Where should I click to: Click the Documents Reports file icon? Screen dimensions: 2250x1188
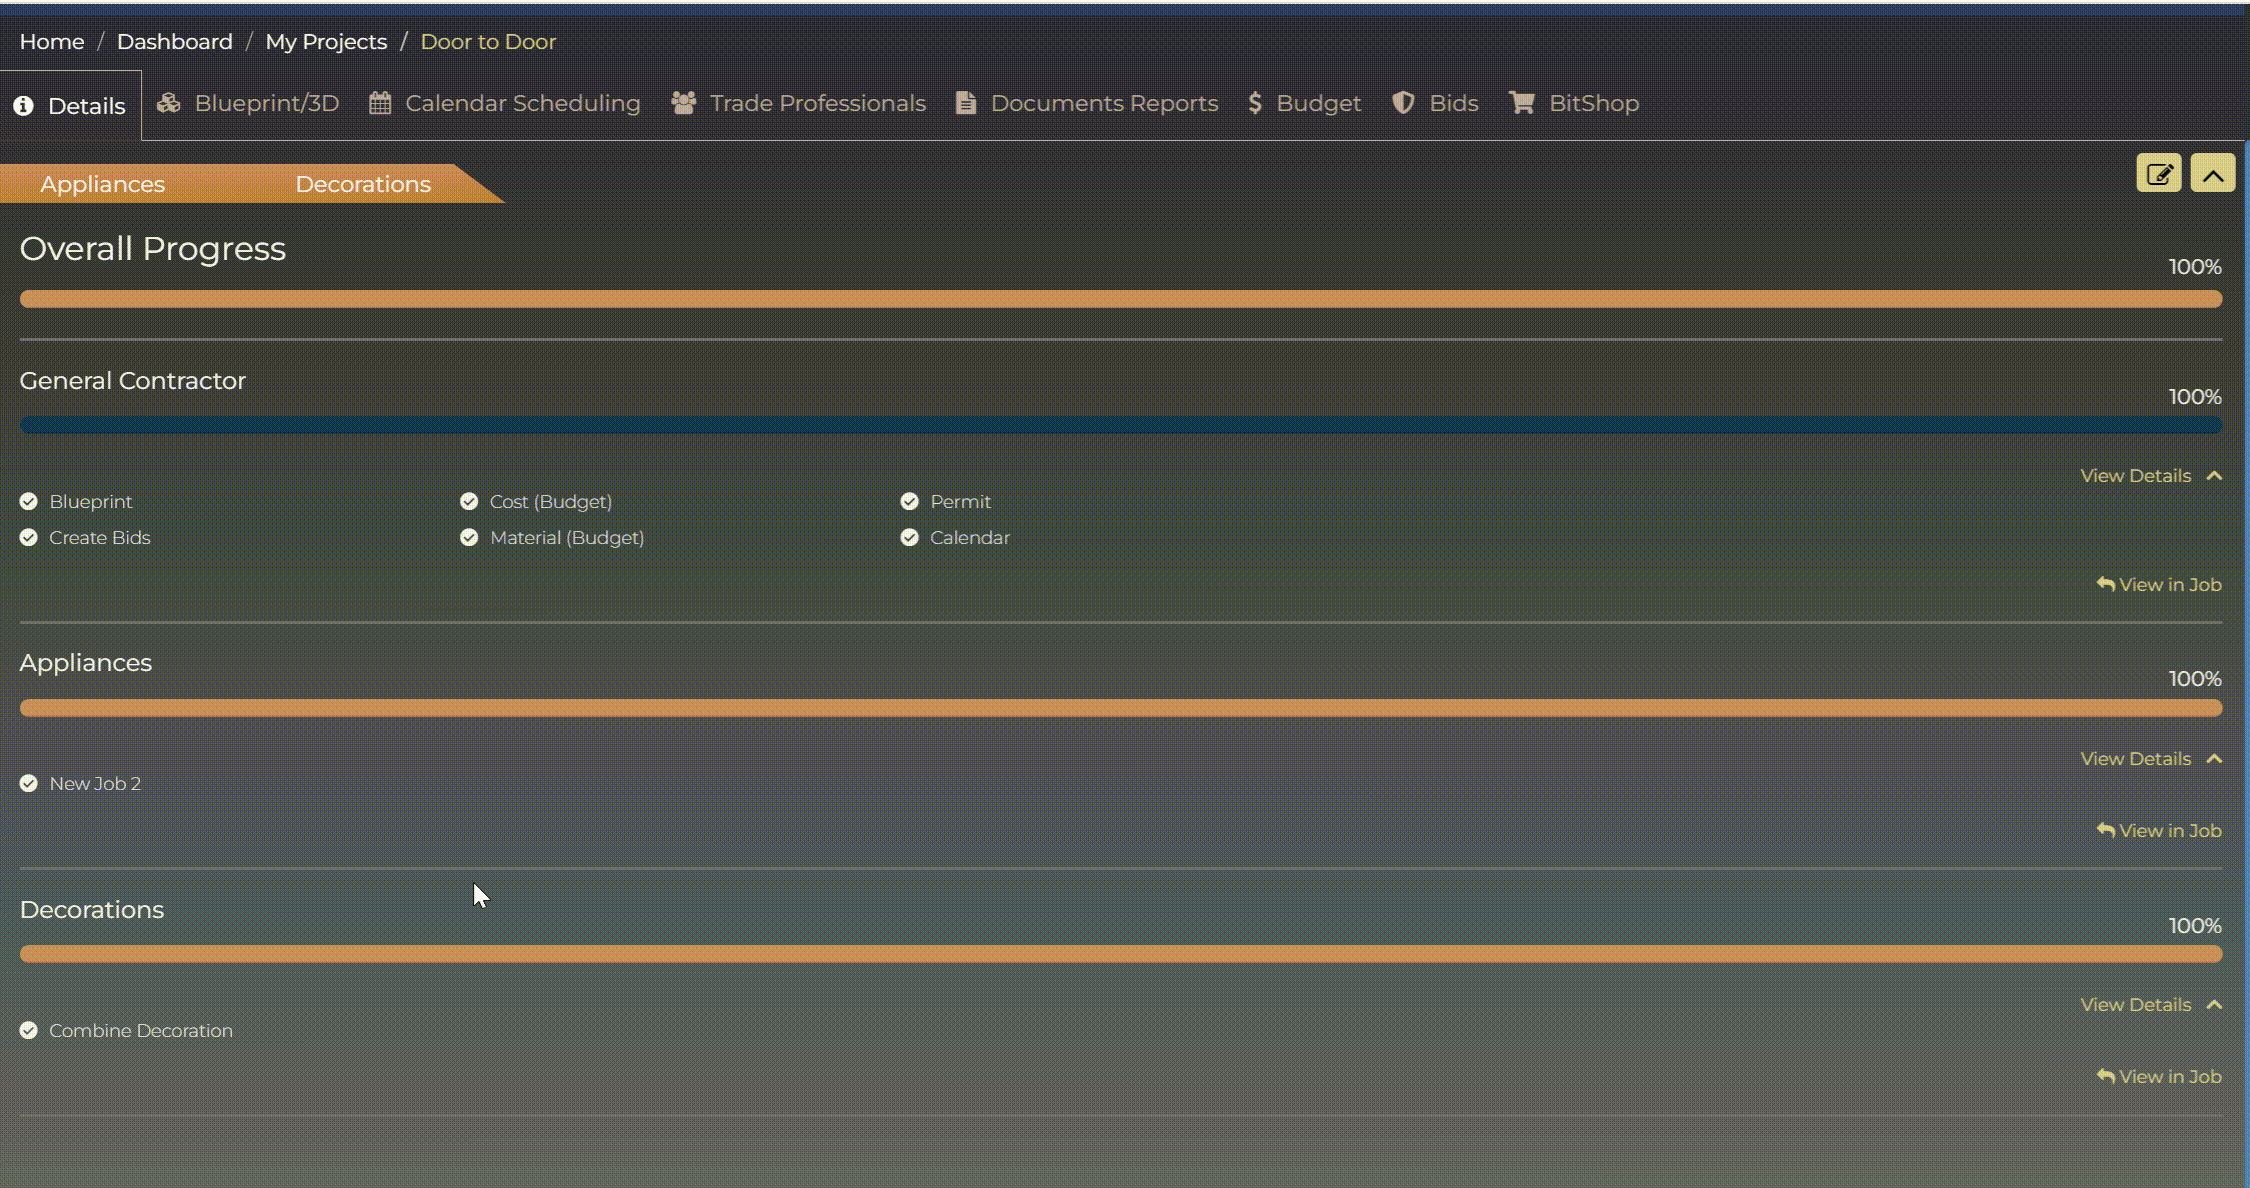965,103
